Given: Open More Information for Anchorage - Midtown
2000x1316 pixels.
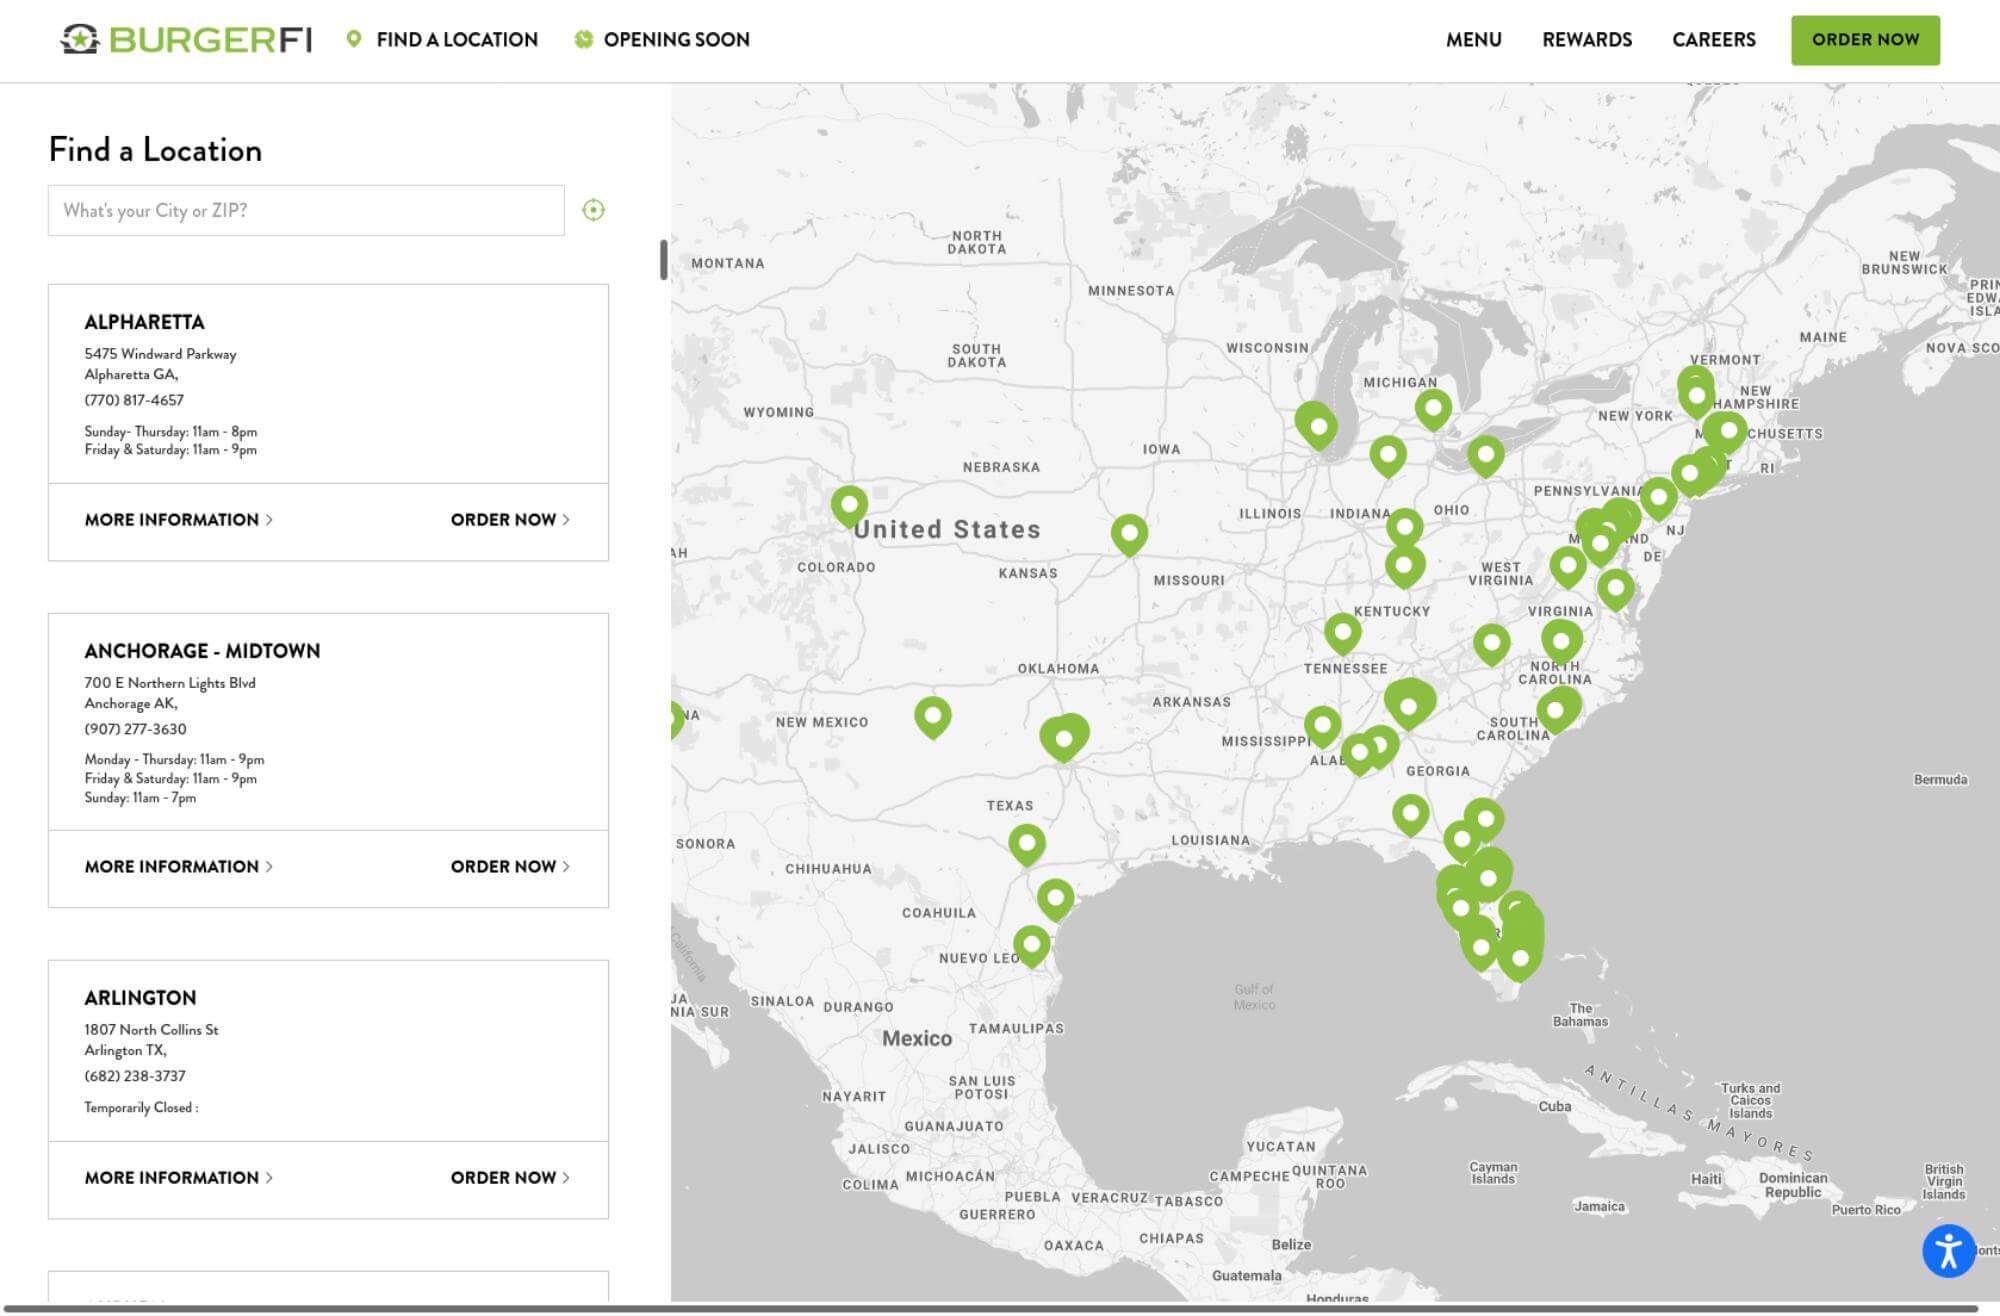Looking at the screenshot, I should [178, 867].
